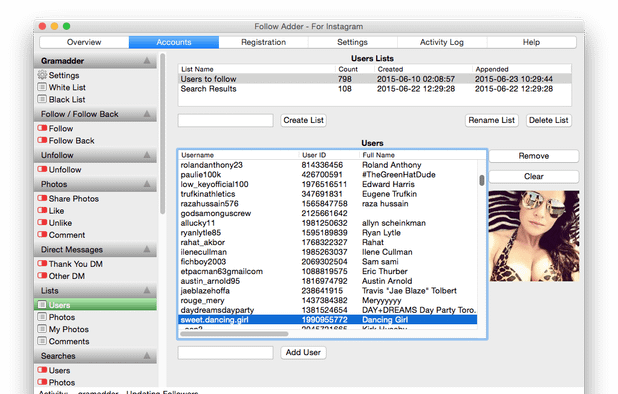Switch to the Overview tab
Image resolution: width=618 pixels, height=394 pixels.
(84, 42)
